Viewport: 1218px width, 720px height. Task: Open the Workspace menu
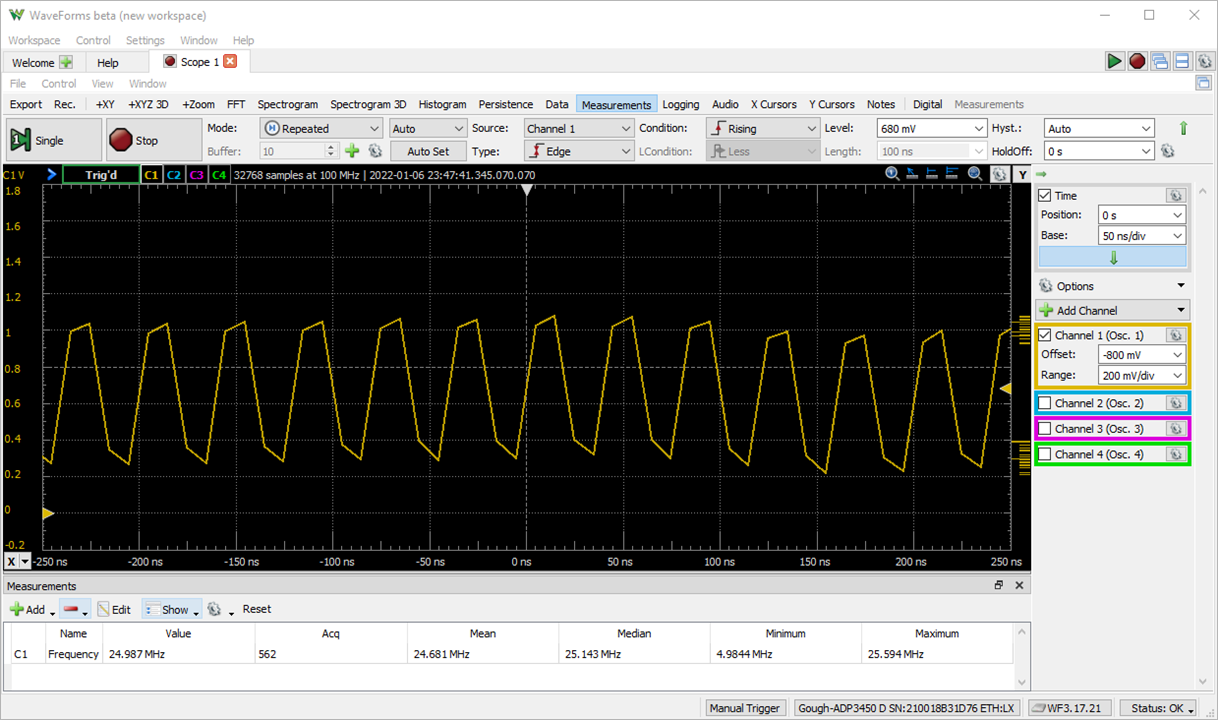click(x=34, y=40)
